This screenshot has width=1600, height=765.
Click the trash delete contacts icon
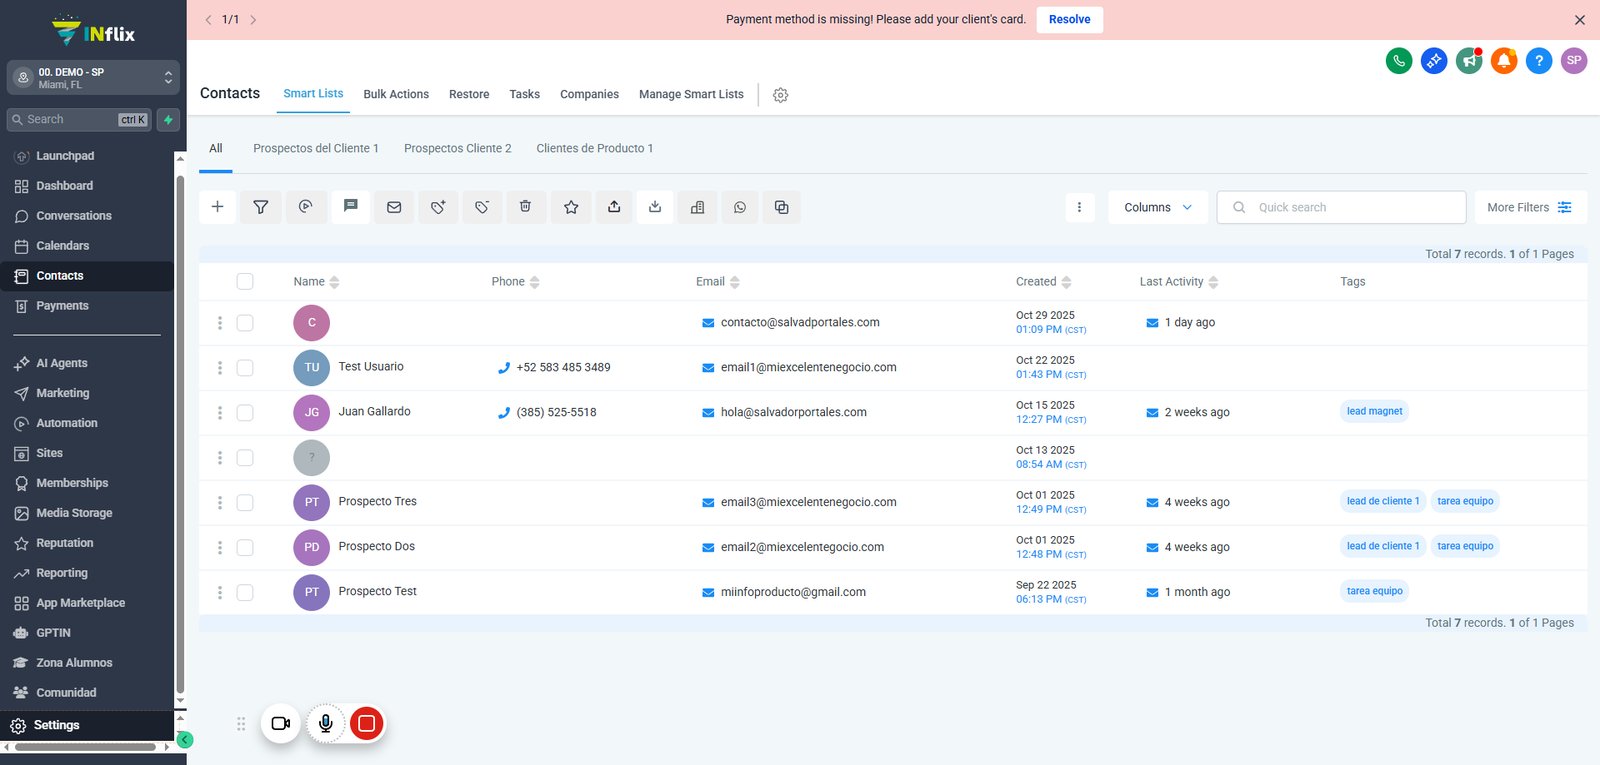click(x=525, y=207)
